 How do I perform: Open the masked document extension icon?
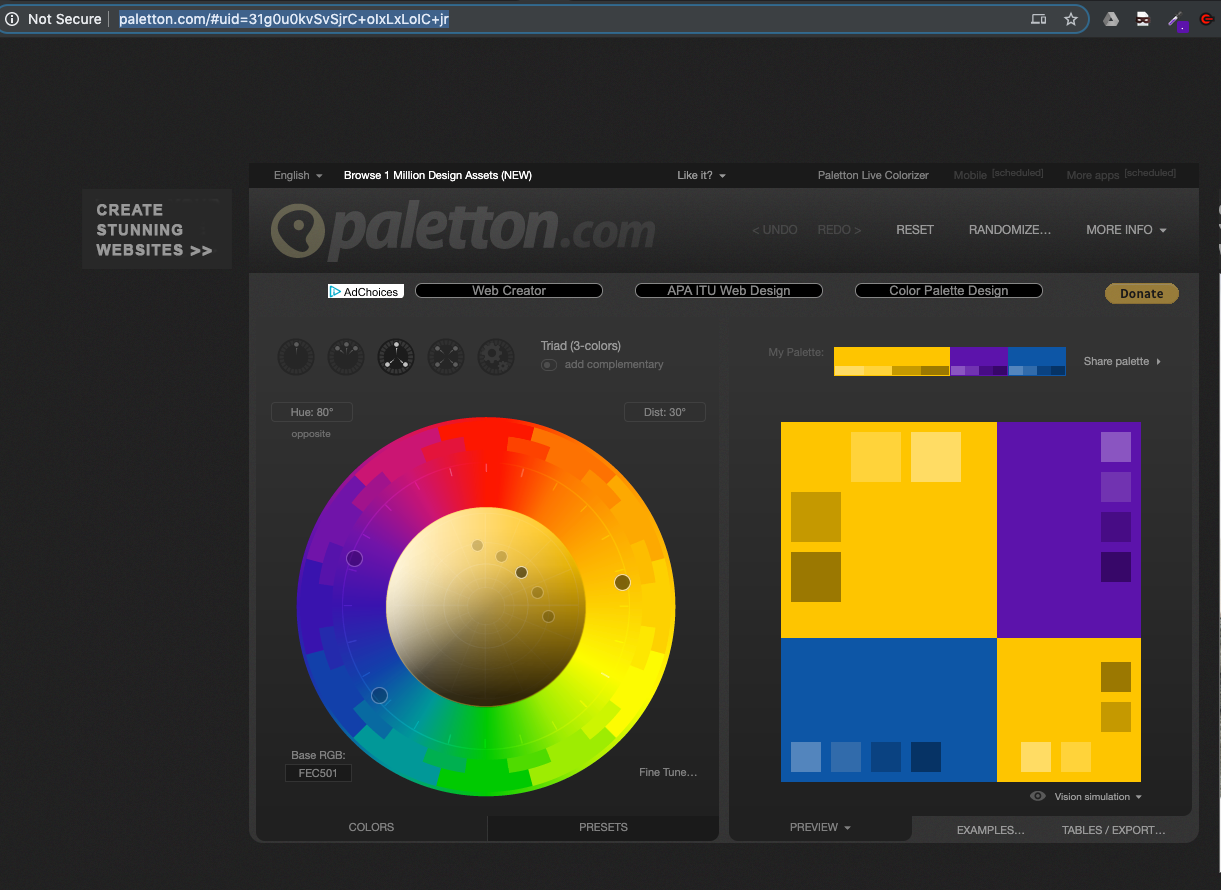click(x=1143, y=19)
